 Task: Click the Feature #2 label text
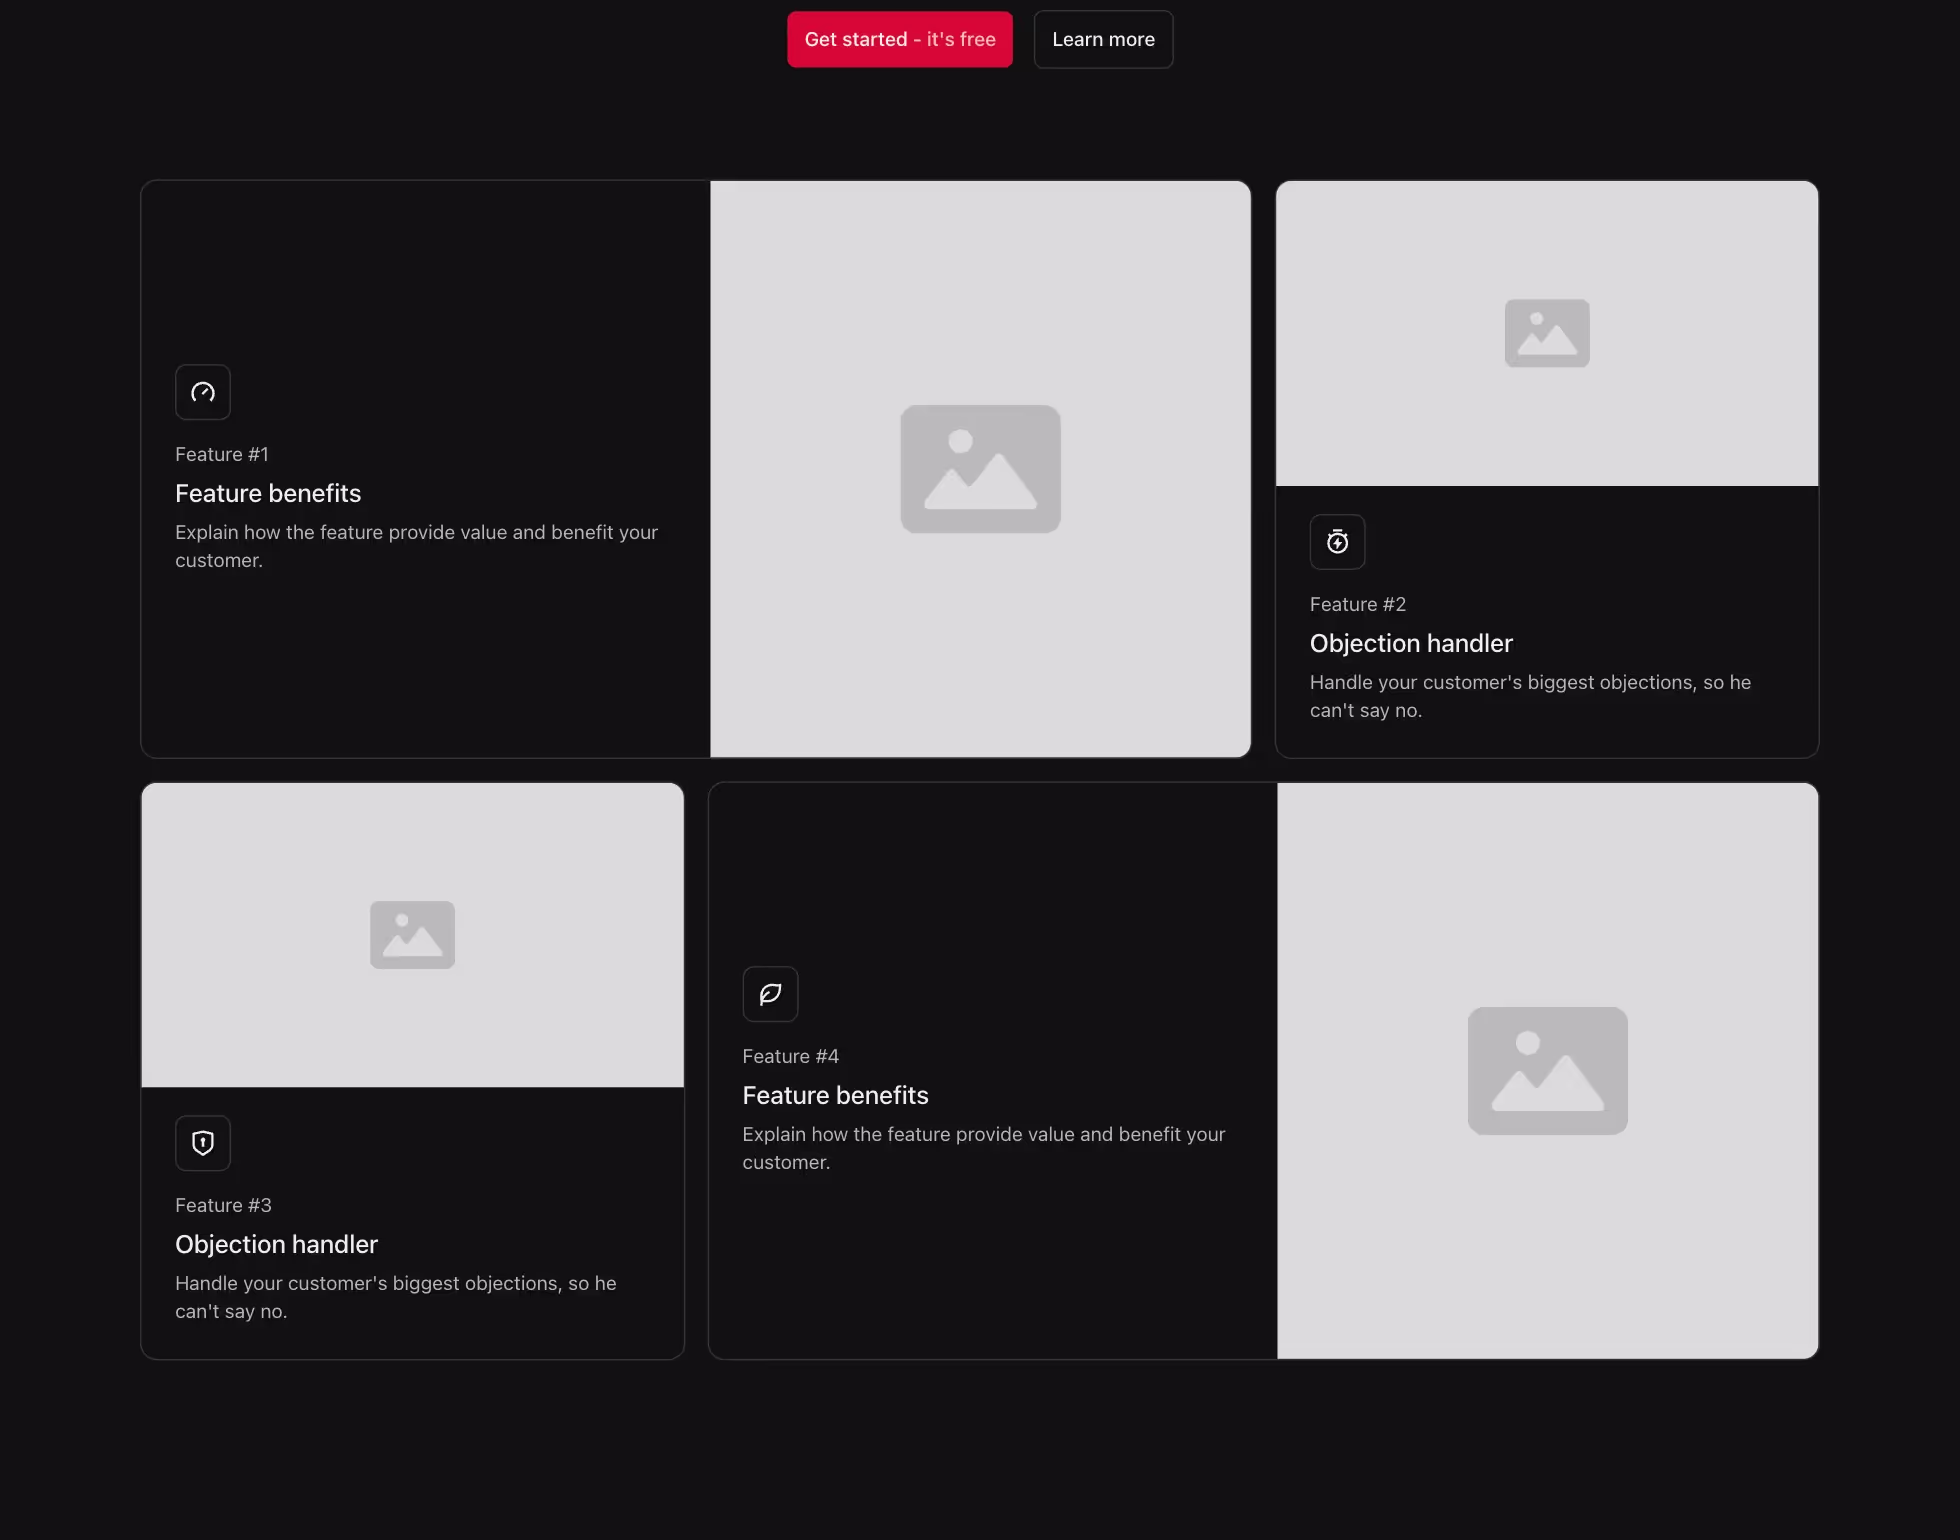(x=1357, y=604)
